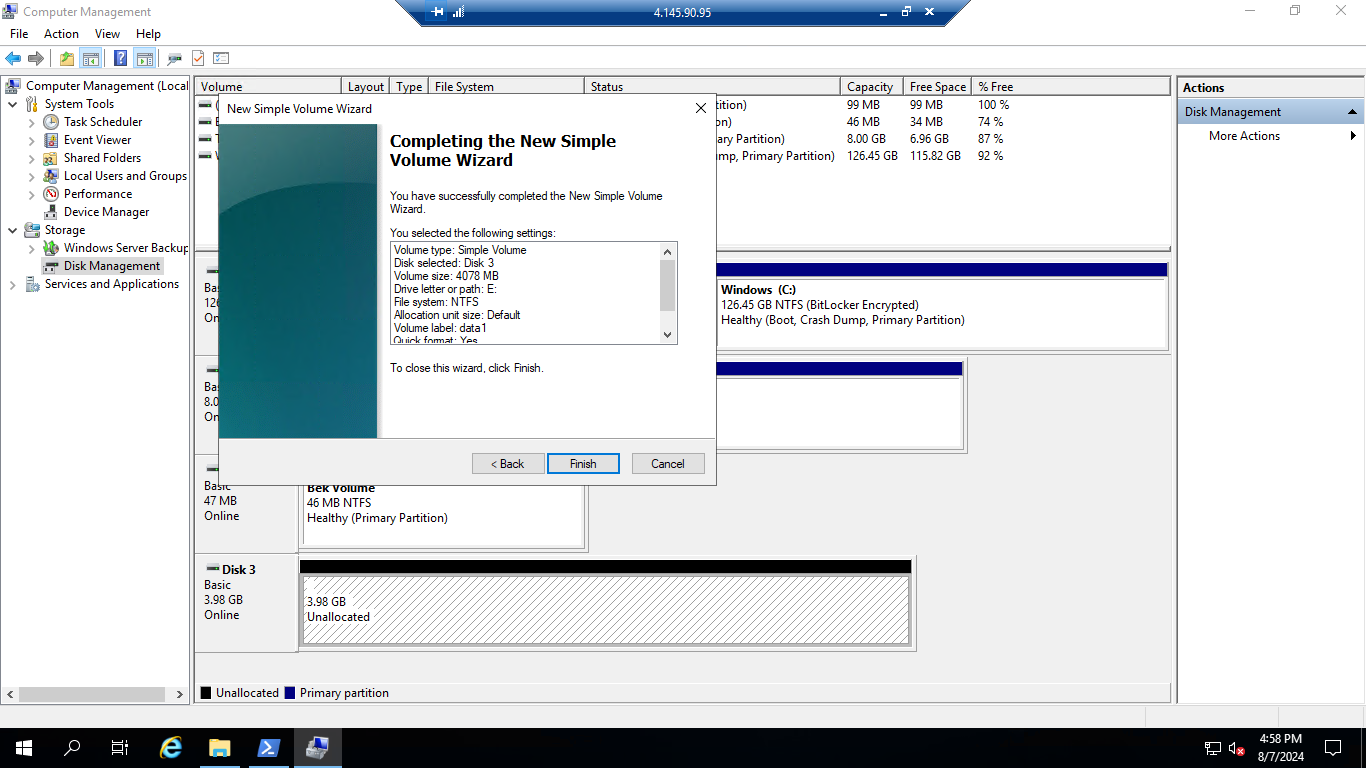The width and height of the screenshot is (1366, 768).
Task: Click the console tree scroll-right arrow
Action: click(180, 694)
